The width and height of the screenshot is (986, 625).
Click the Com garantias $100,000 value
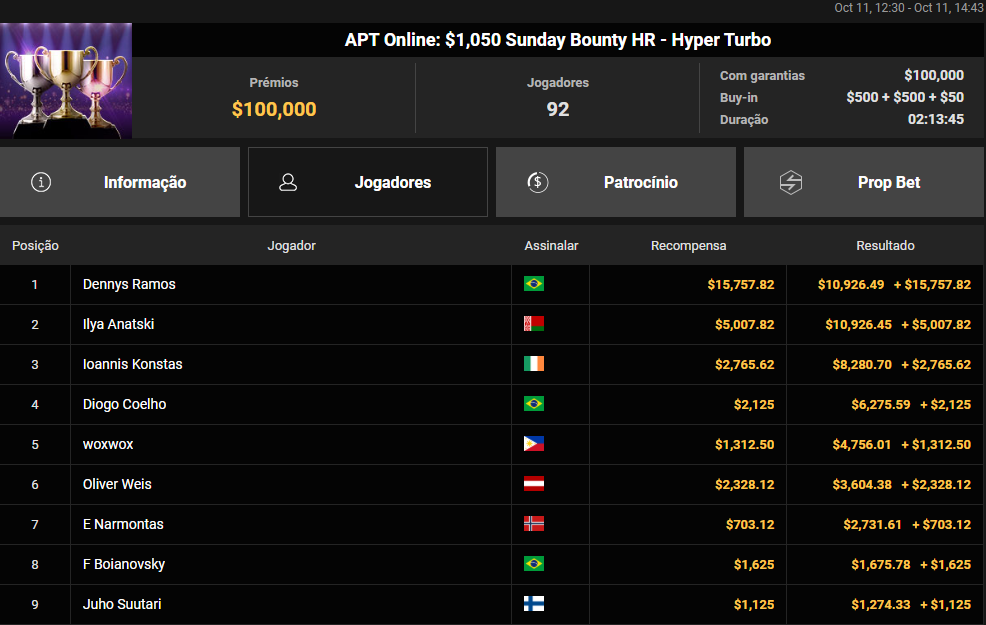(934, 75)
